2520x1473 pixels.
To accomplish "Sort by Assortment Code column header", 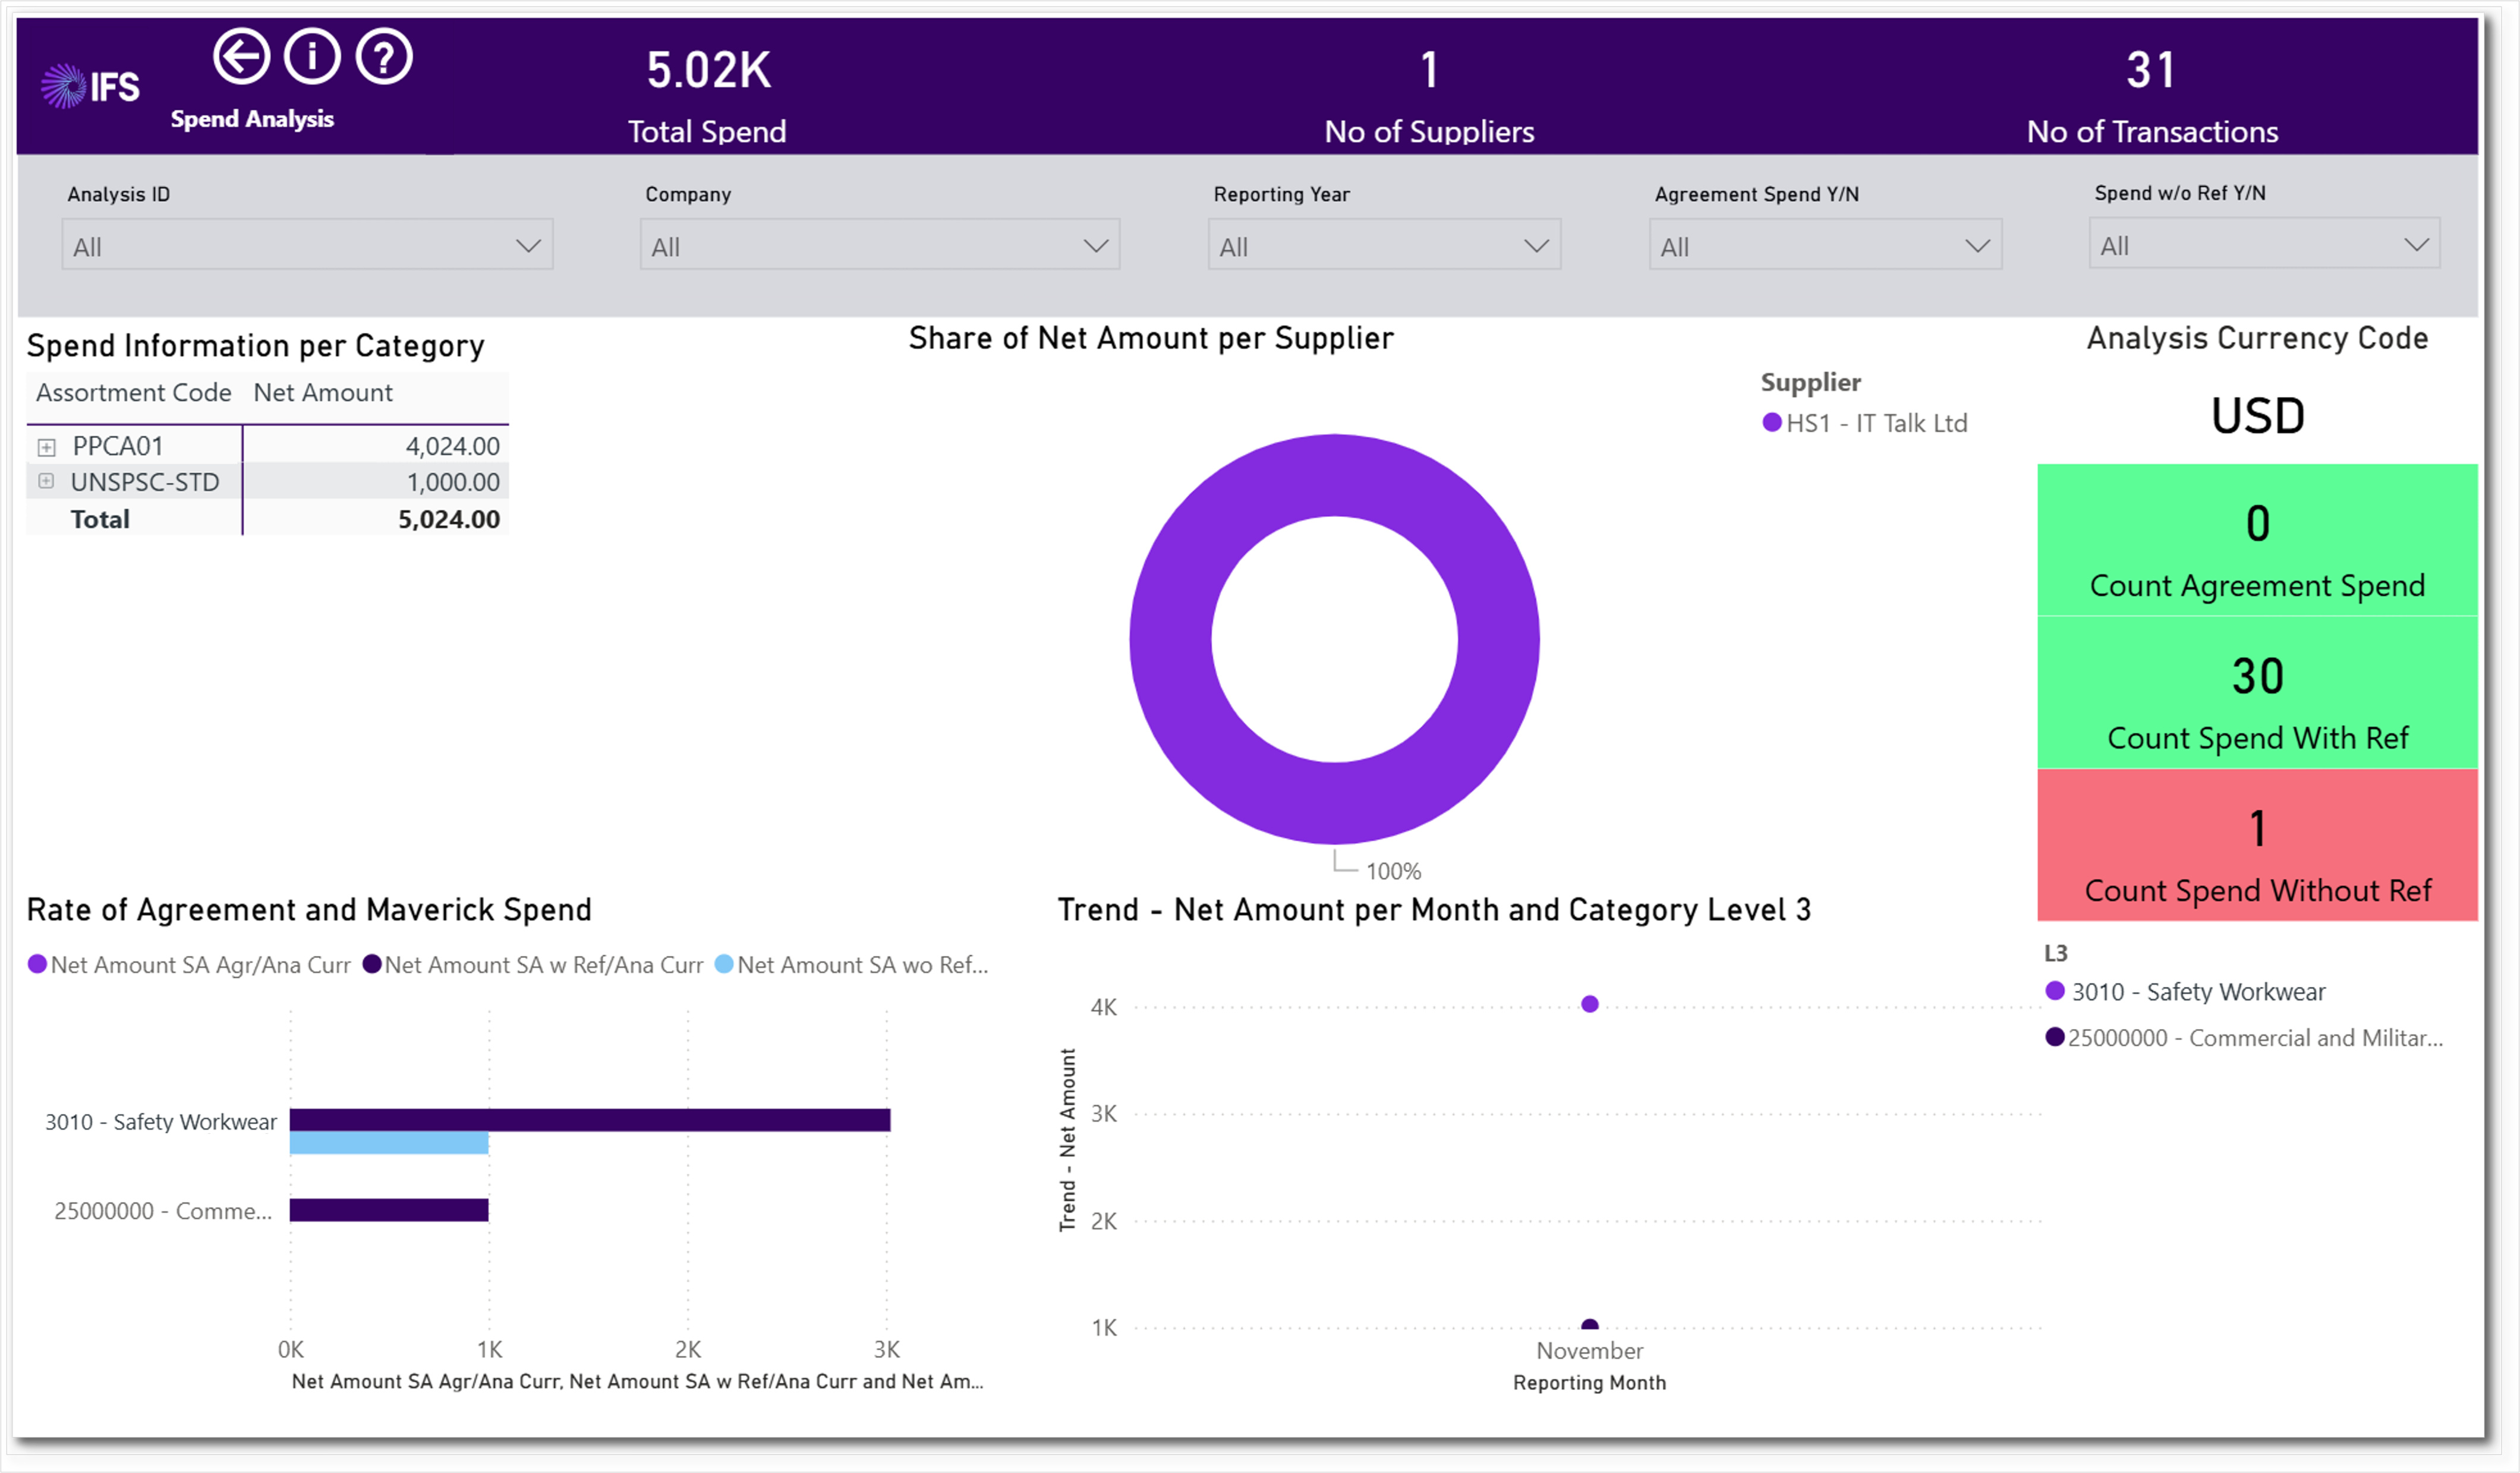I will pos(134,393).
